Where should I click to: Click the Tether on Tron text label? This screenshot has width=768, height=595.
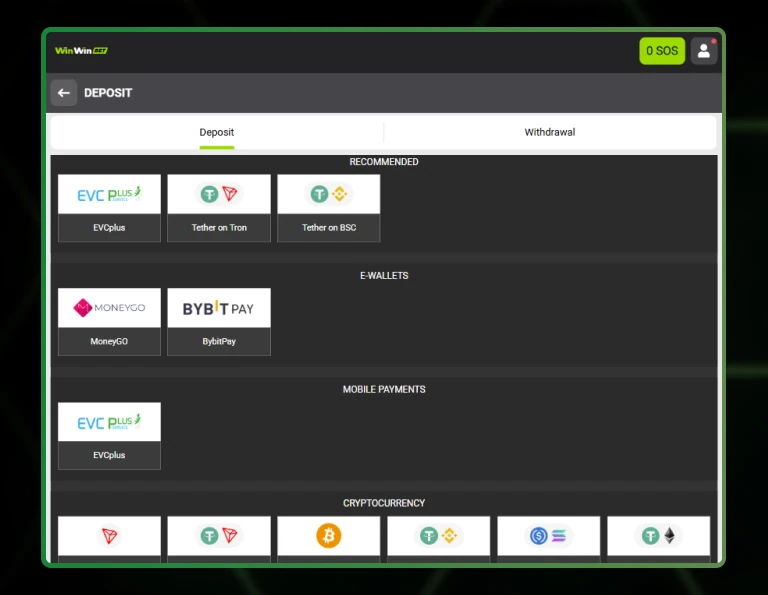point(219,228)
